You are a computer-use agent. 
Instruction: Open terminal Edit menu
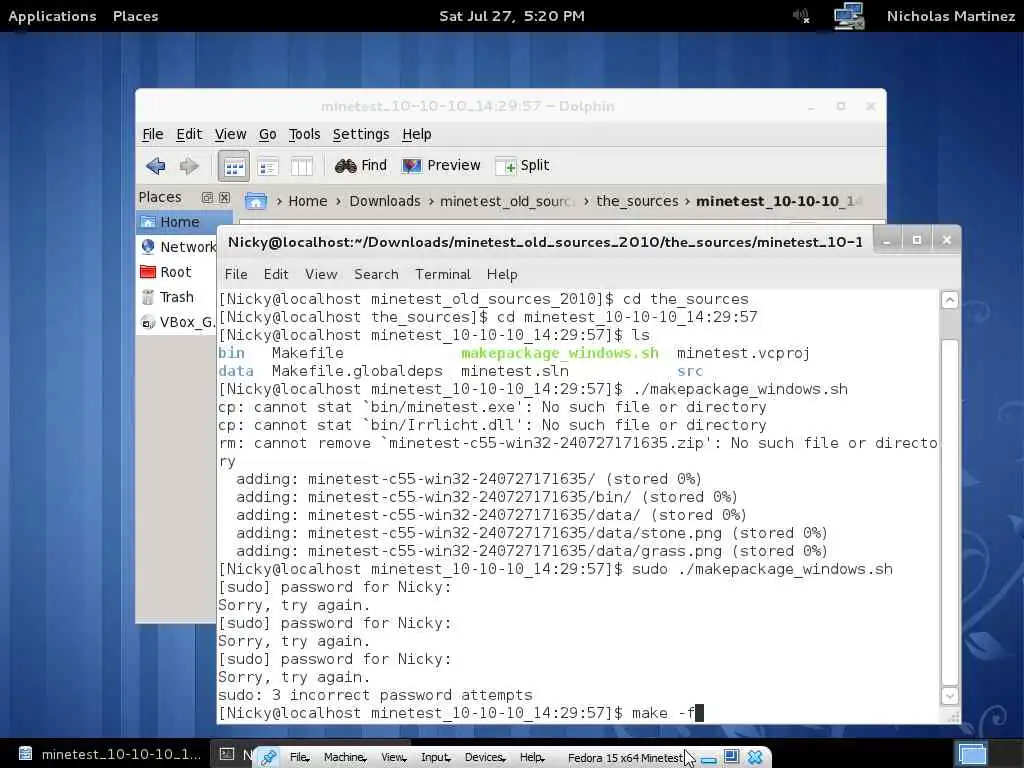click(276, 274)
